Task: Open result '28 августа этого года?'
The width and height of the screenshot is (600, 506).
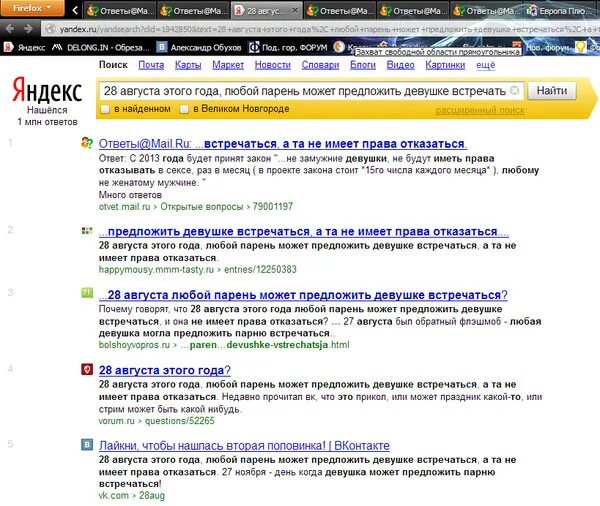Action: [x=165, y=371]
